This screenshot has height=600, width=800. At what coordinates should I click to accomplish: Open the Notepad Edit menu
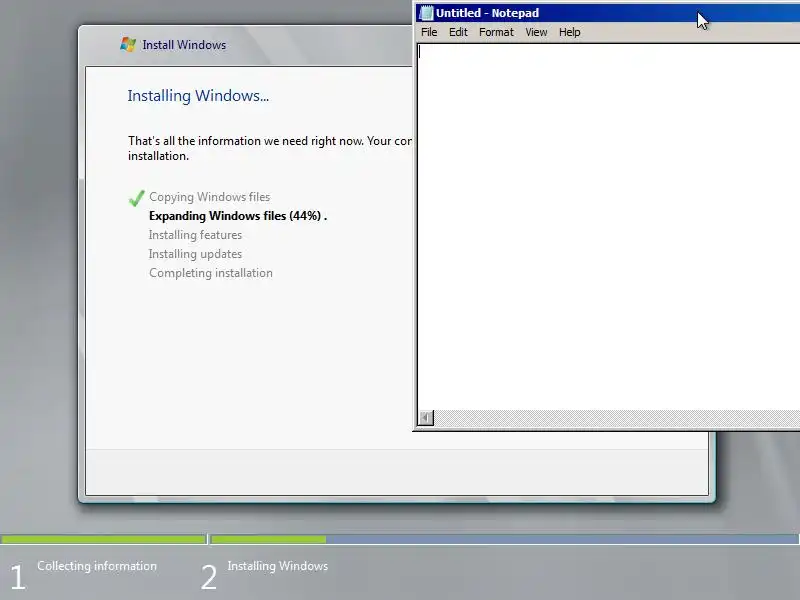click(x=458, y=32)
